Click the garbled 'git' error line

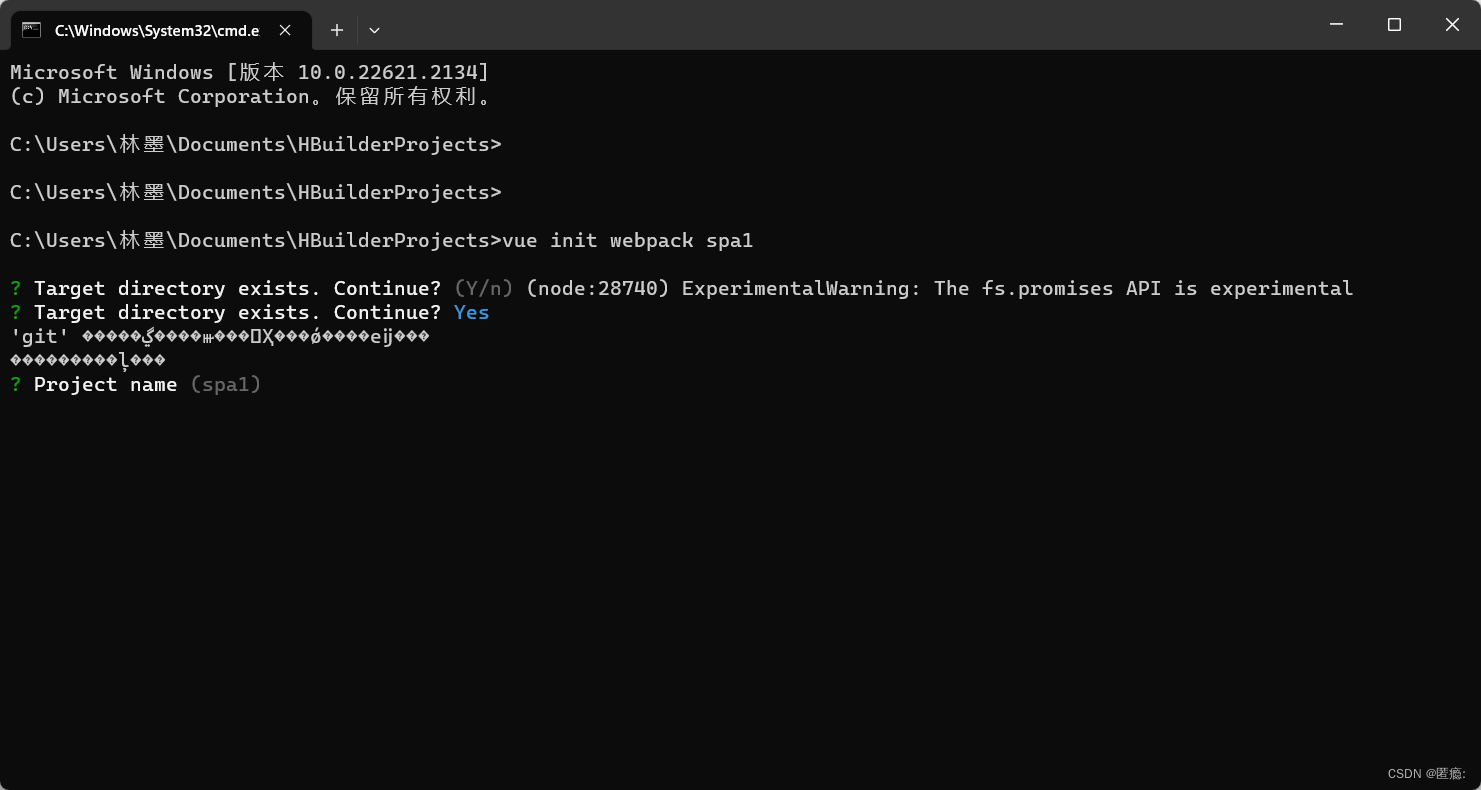220,336
